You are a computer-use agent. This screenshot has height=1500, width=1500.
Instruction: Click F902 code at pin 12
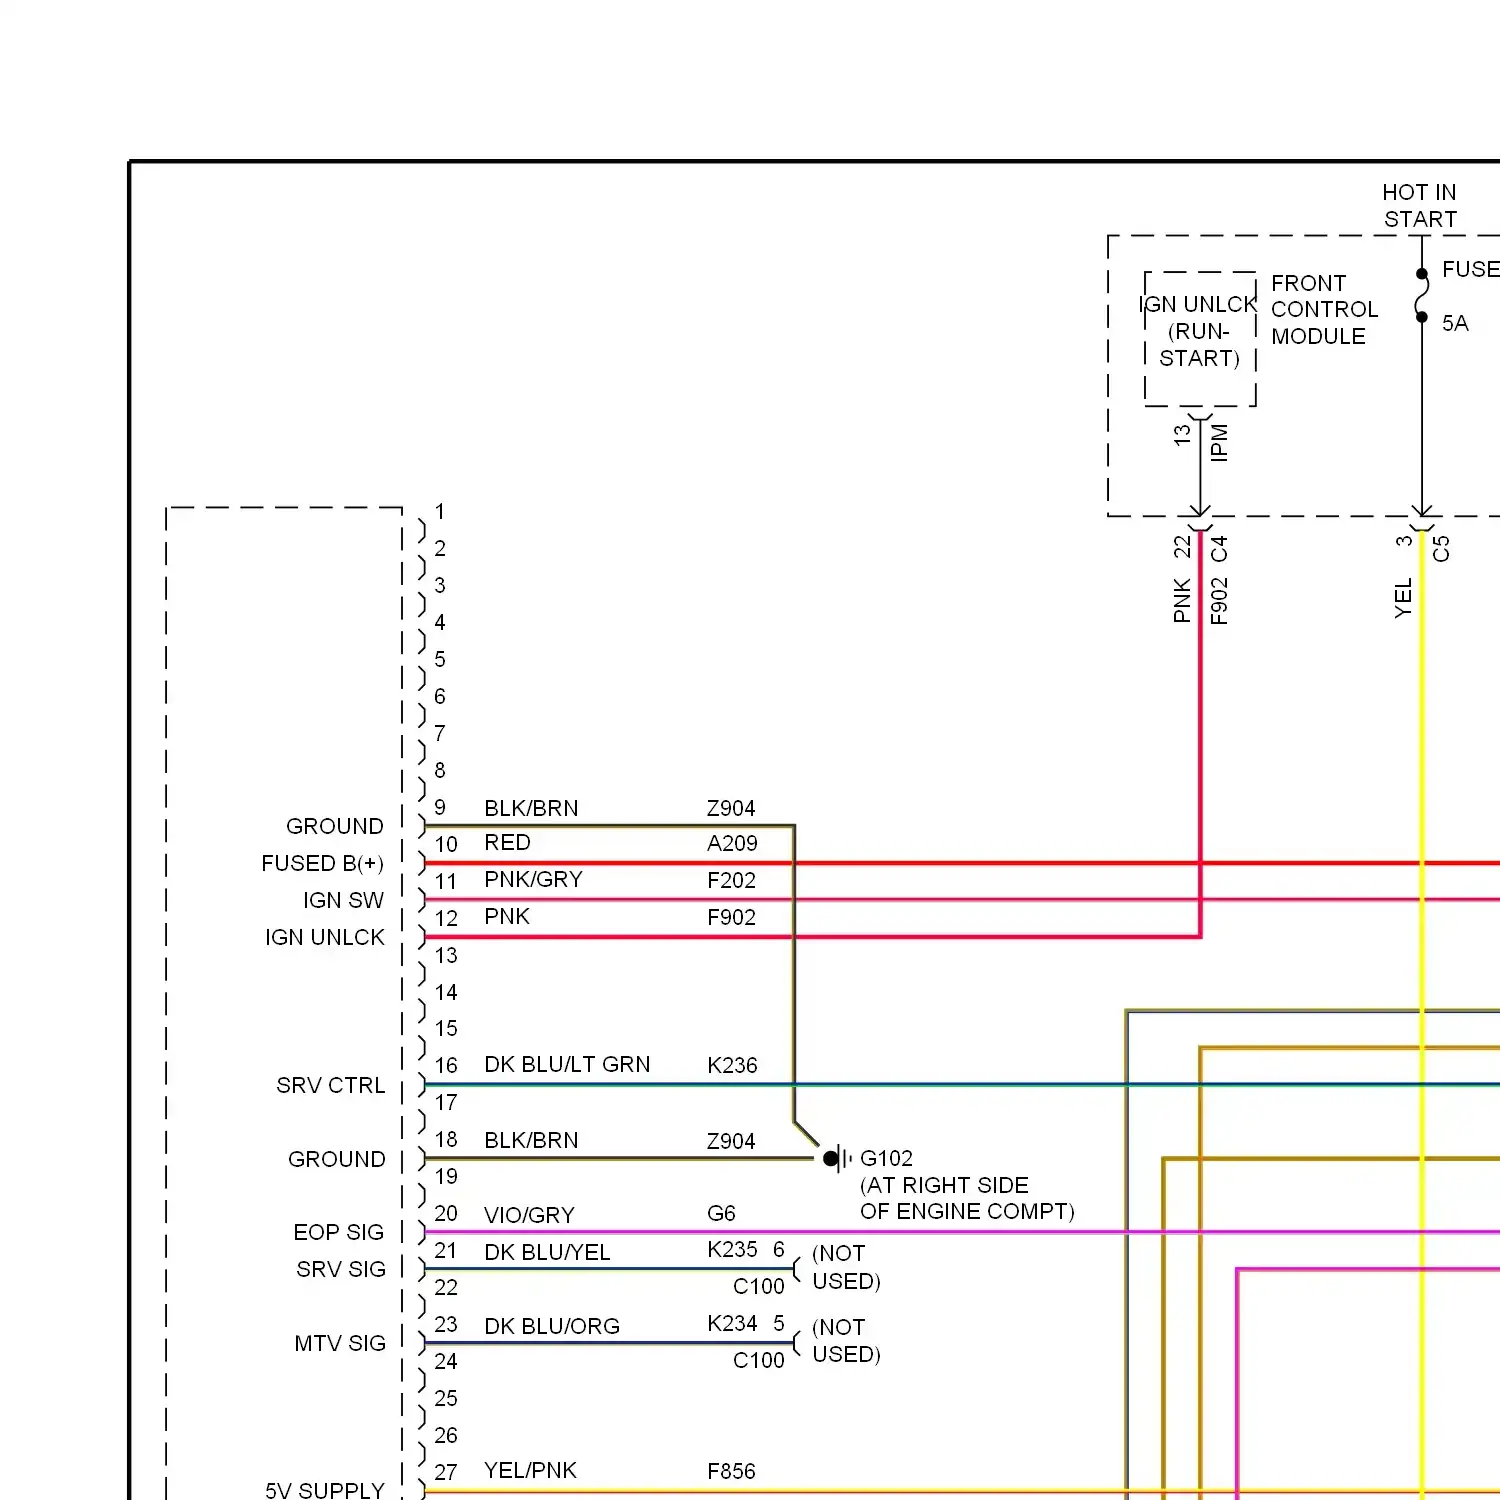[731, 917]
